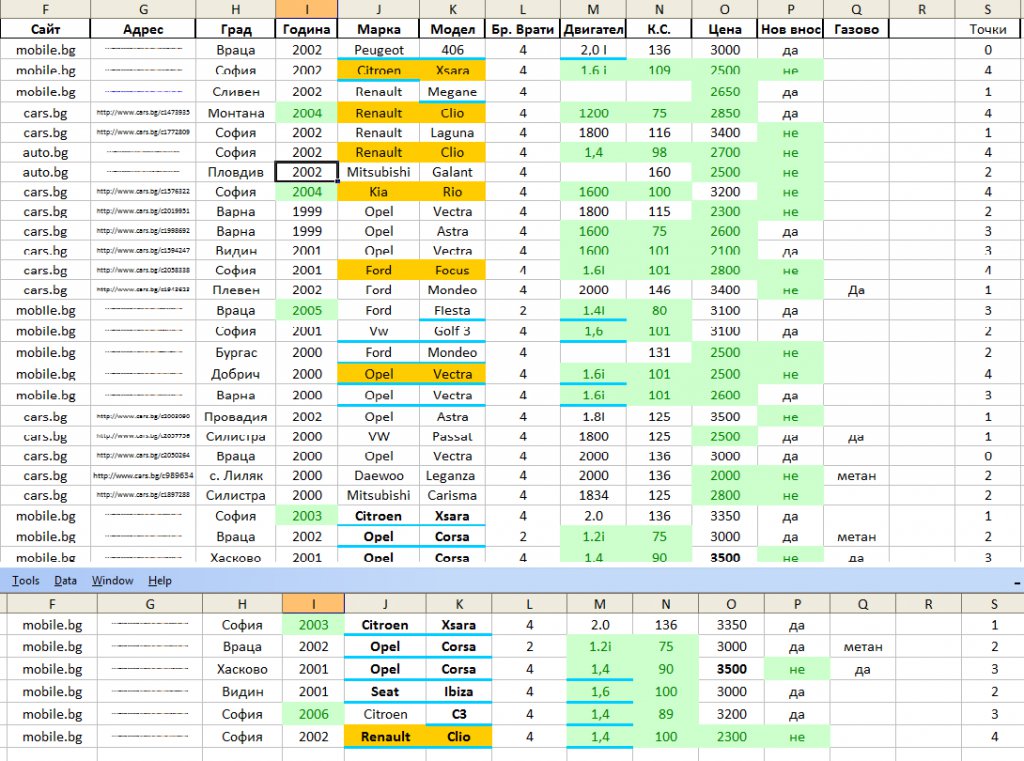1024x761 pixels.
Task: Select the "Цена" header cell
Action: tap(724, 29)
